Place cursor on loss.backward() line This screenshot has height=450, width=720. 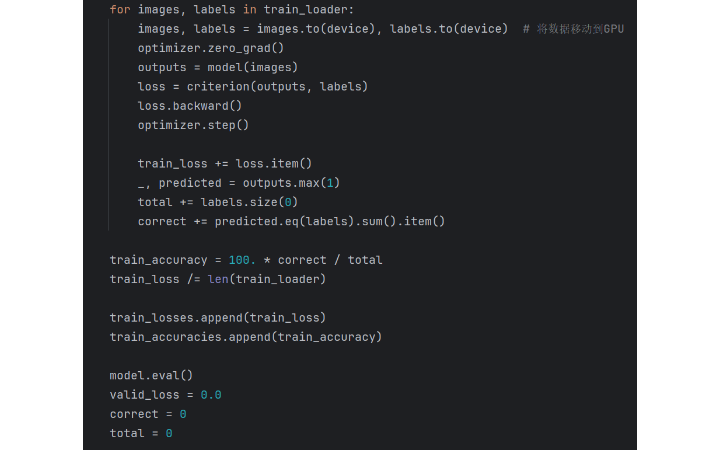(190, 106)
